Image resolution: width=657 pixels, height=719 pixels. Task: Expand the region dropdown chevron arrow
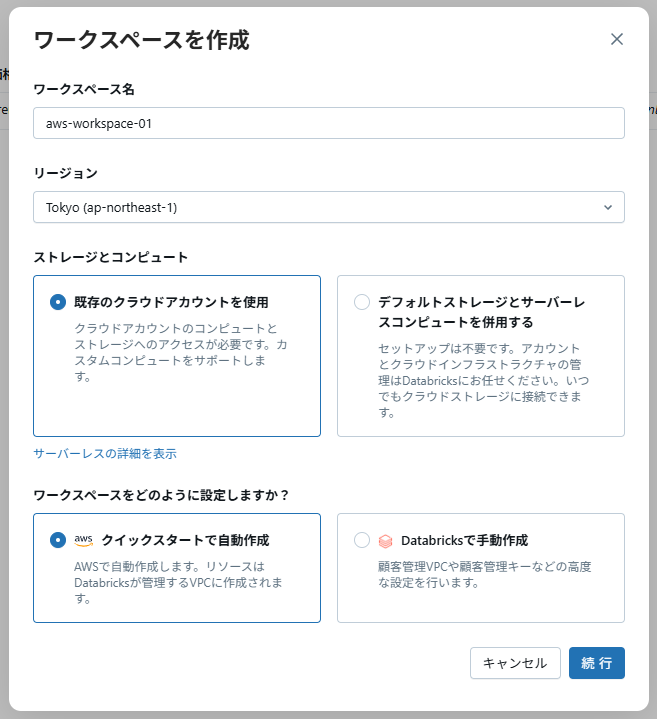(x=608, y=207)
